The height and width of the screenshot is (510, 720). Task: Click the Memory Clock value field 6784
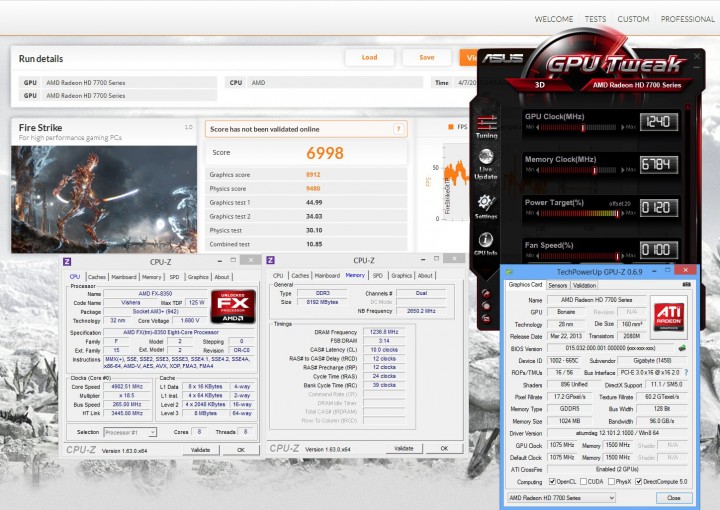pyautogui.click(x=659, y=164)
